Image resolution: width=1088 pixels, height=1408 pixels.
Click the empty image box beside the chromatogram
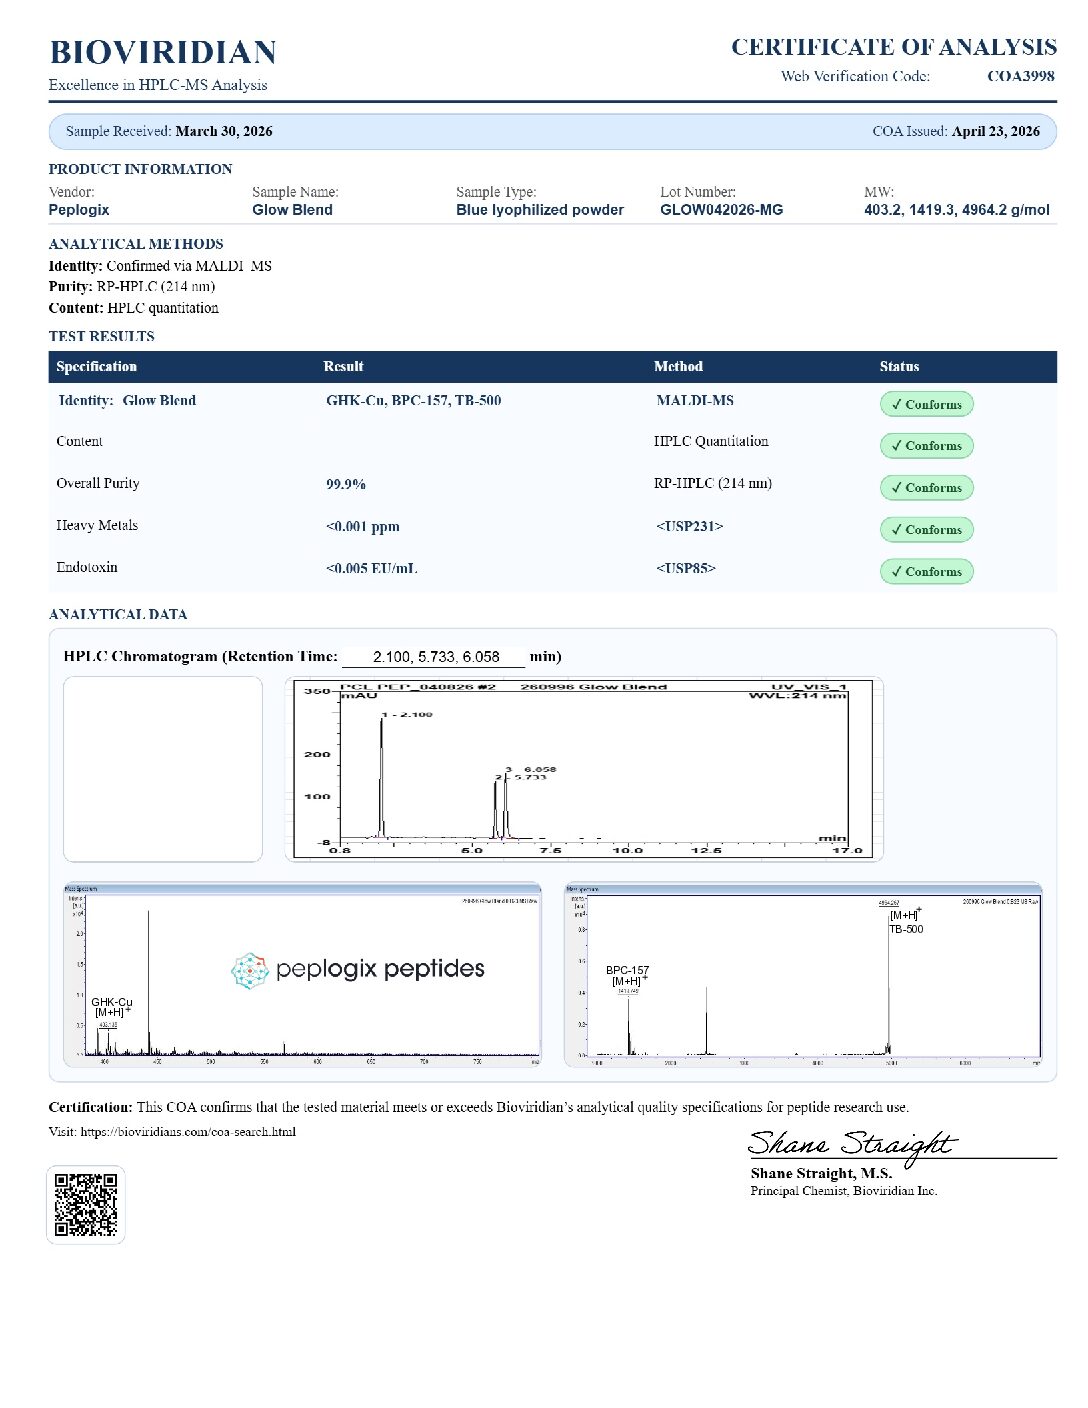click(x=163, y=769)
